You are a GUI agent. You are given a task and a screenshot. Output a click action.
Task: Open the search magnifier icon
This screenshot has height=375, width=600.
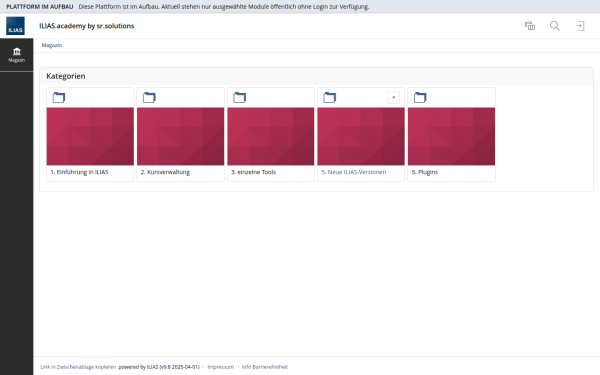(555, 26)
